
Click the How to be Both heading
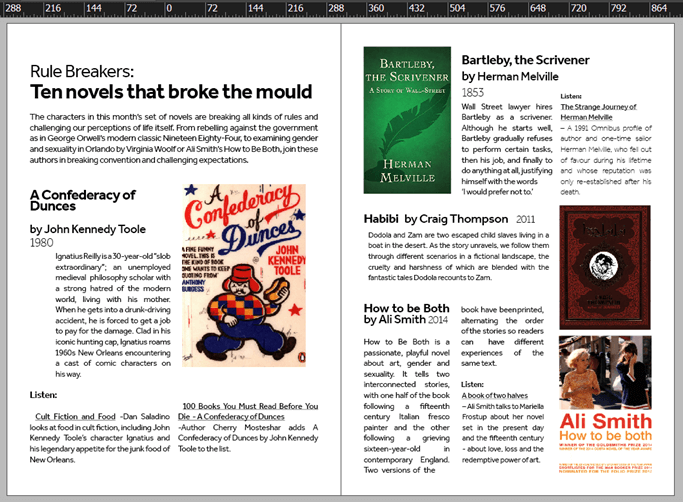(x=406, y=308)
